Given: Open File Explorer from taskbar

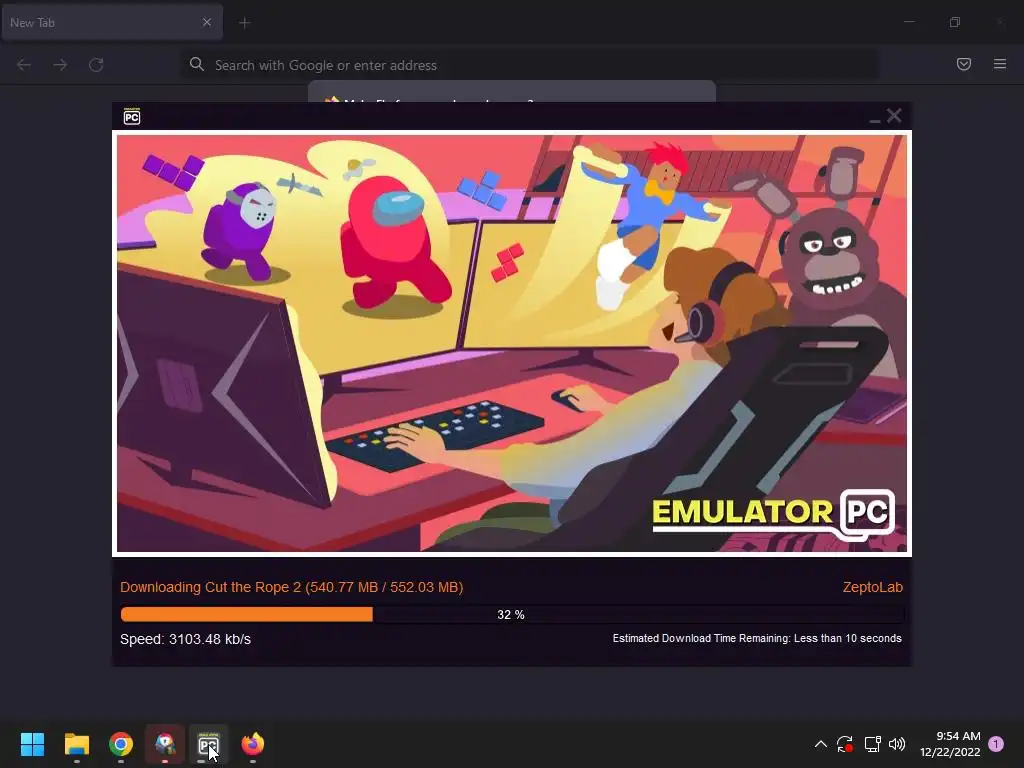Looking at the screenshot, I should [76, 744].
